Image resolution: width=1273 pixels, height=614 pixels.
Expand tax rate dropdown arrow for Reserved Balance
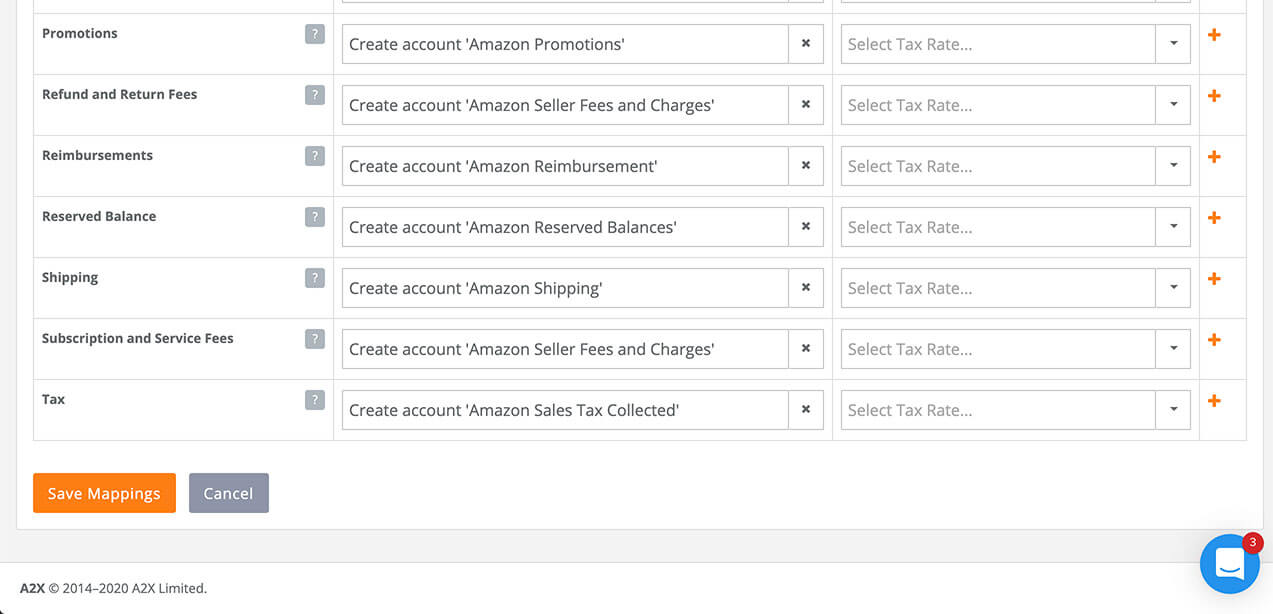(1173, 227)
